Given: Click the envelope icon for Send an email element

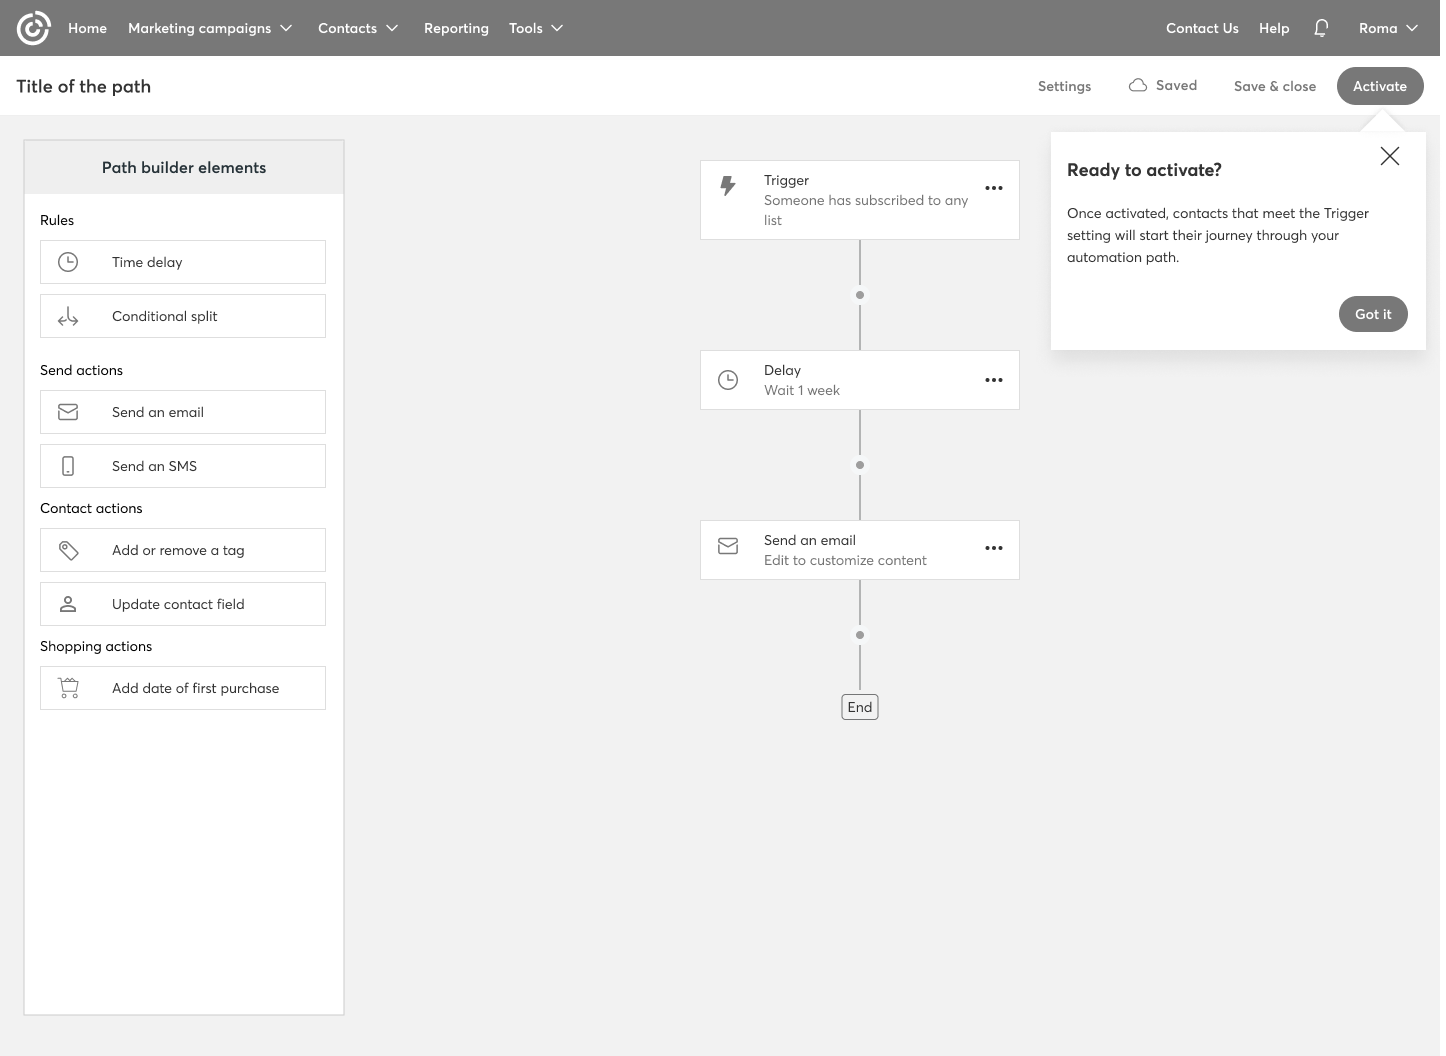Looking at the screenshot, I should click(x=68, y=412).
